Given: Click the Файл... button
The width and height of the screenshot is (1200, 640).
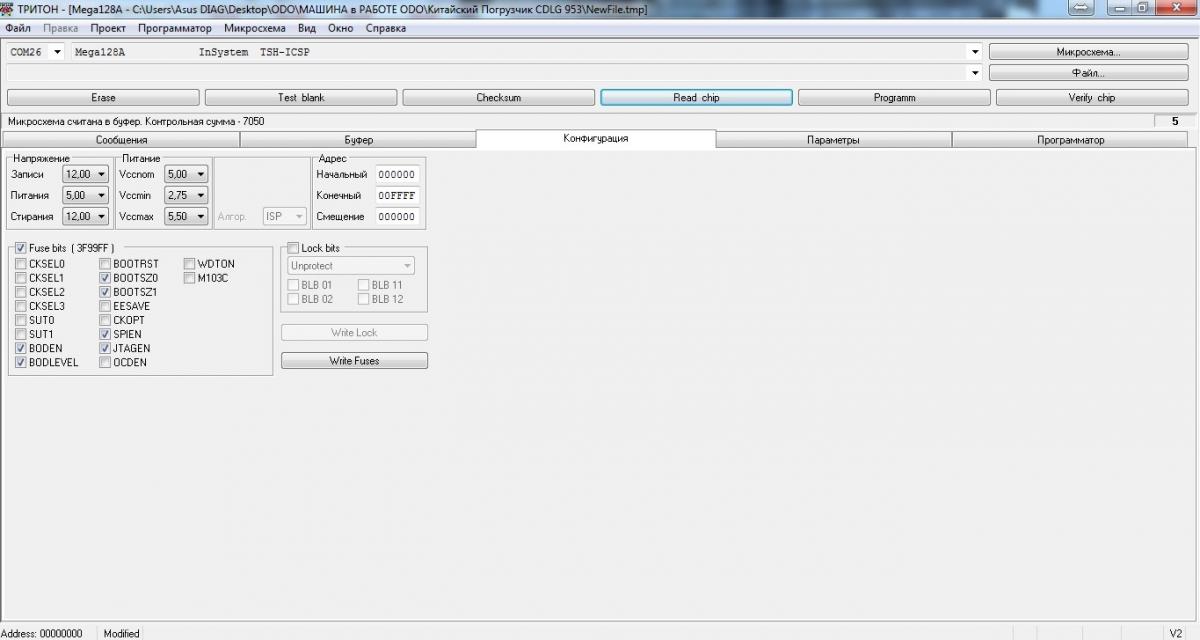Looking at the screenshot, I should pyautogui.click(x=1089, y=73).
